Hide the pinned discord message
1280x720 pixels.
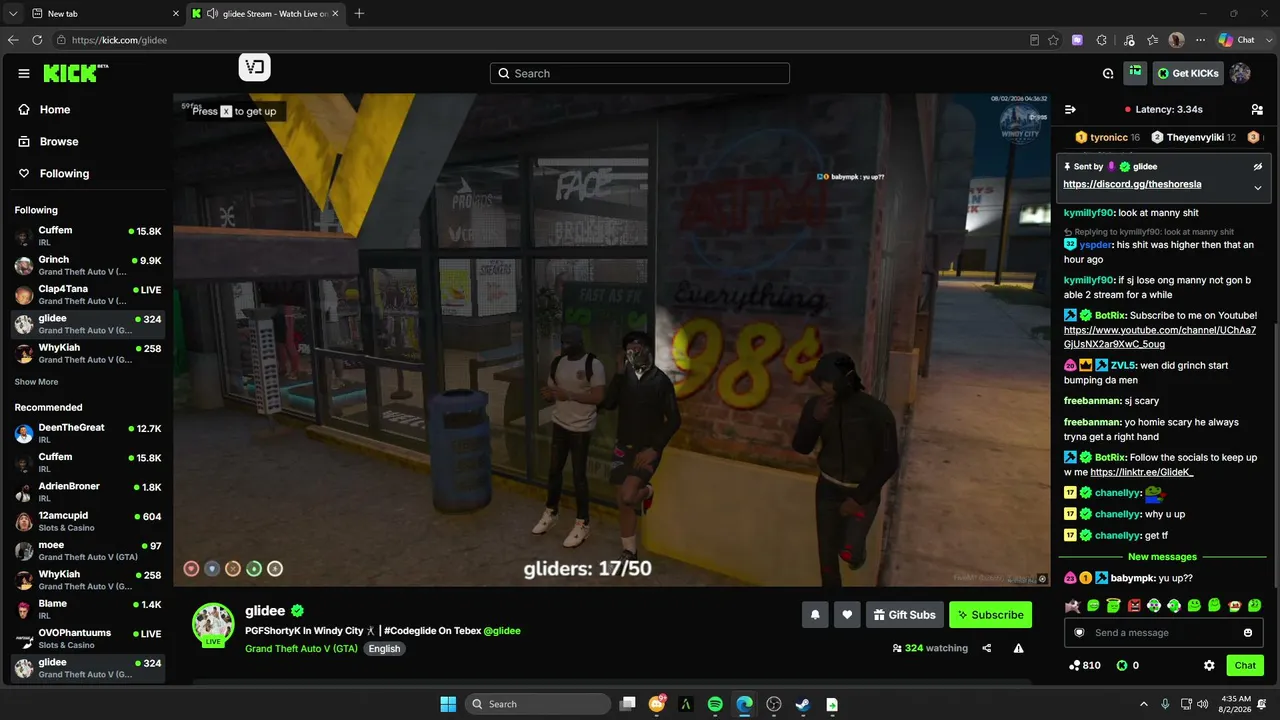[x=1258, y=167]
